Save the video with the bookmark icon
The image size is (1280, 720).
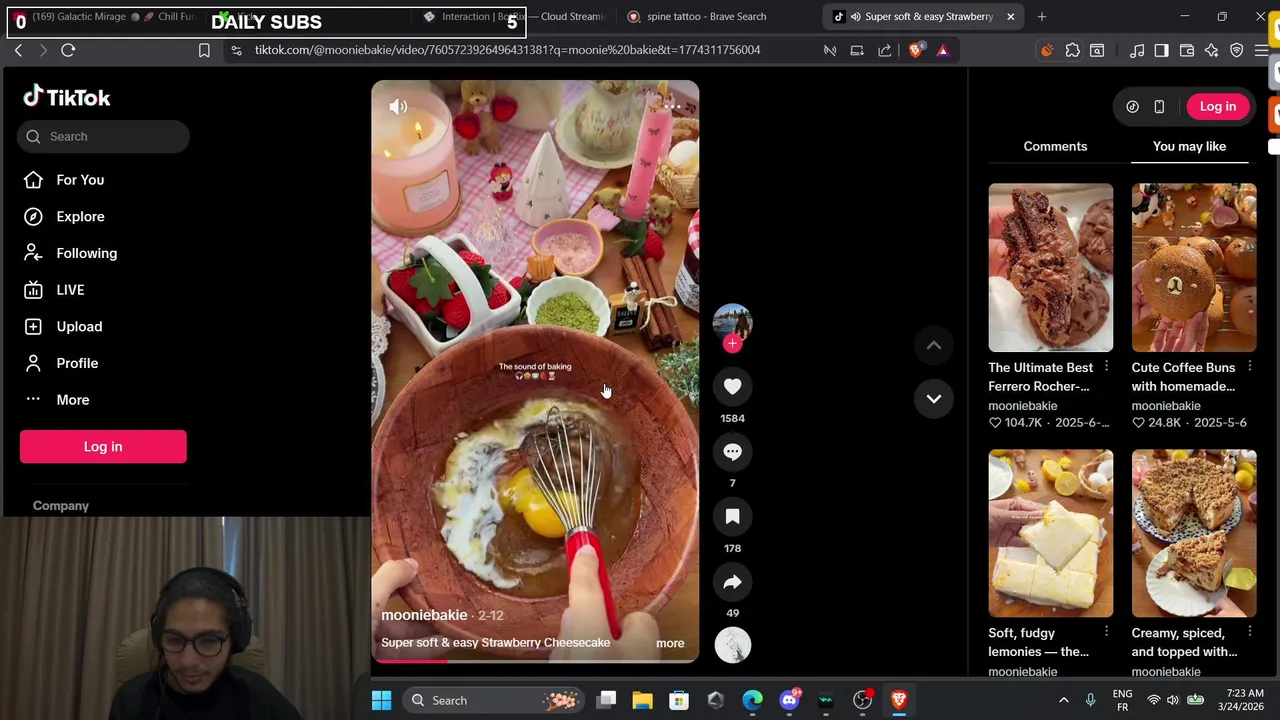732,517
